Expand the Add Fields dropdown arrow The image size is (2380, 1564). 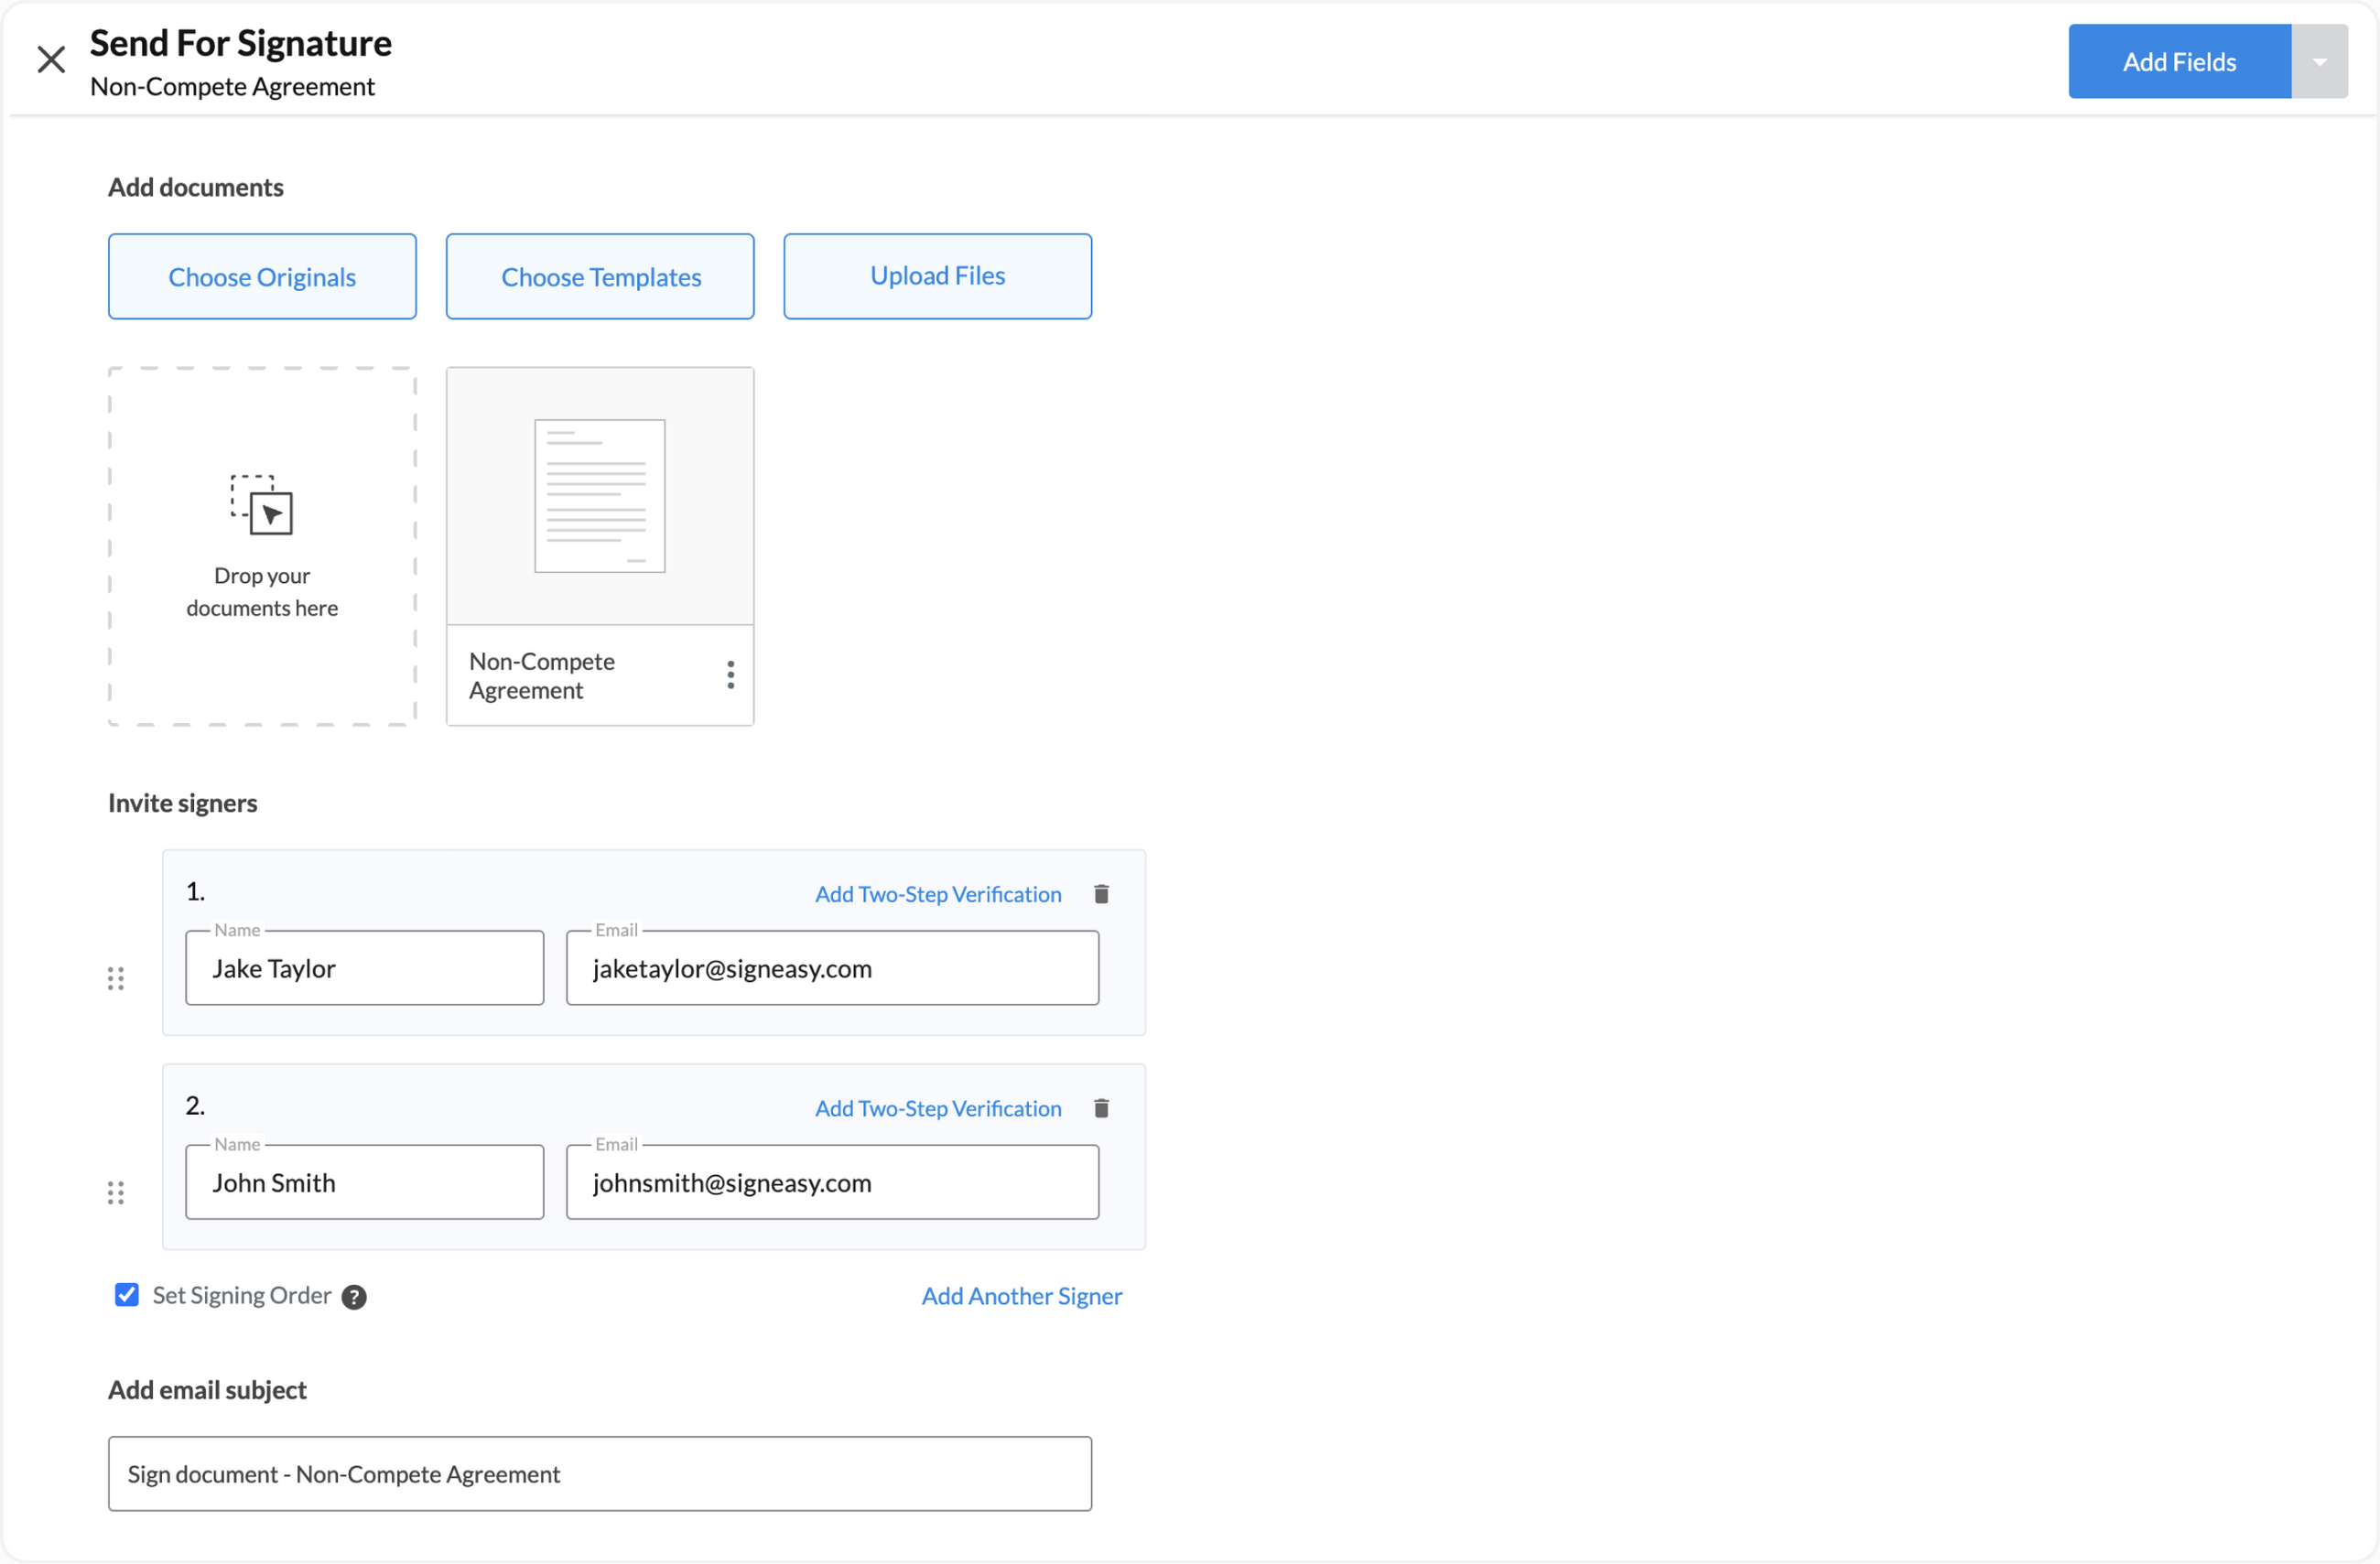pyautogui.click(x=2318, y=61)
